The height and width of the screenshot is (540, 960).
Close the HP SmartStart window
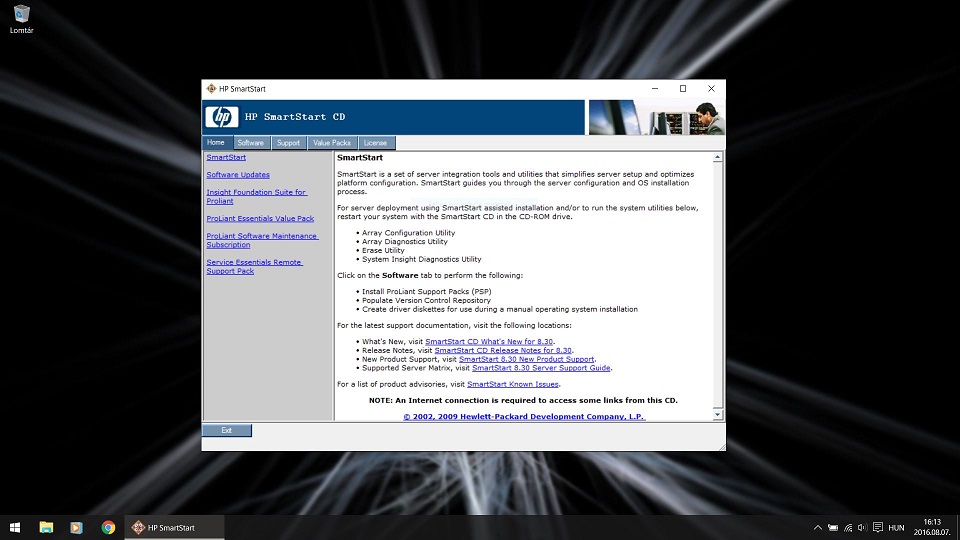(711, 89)
